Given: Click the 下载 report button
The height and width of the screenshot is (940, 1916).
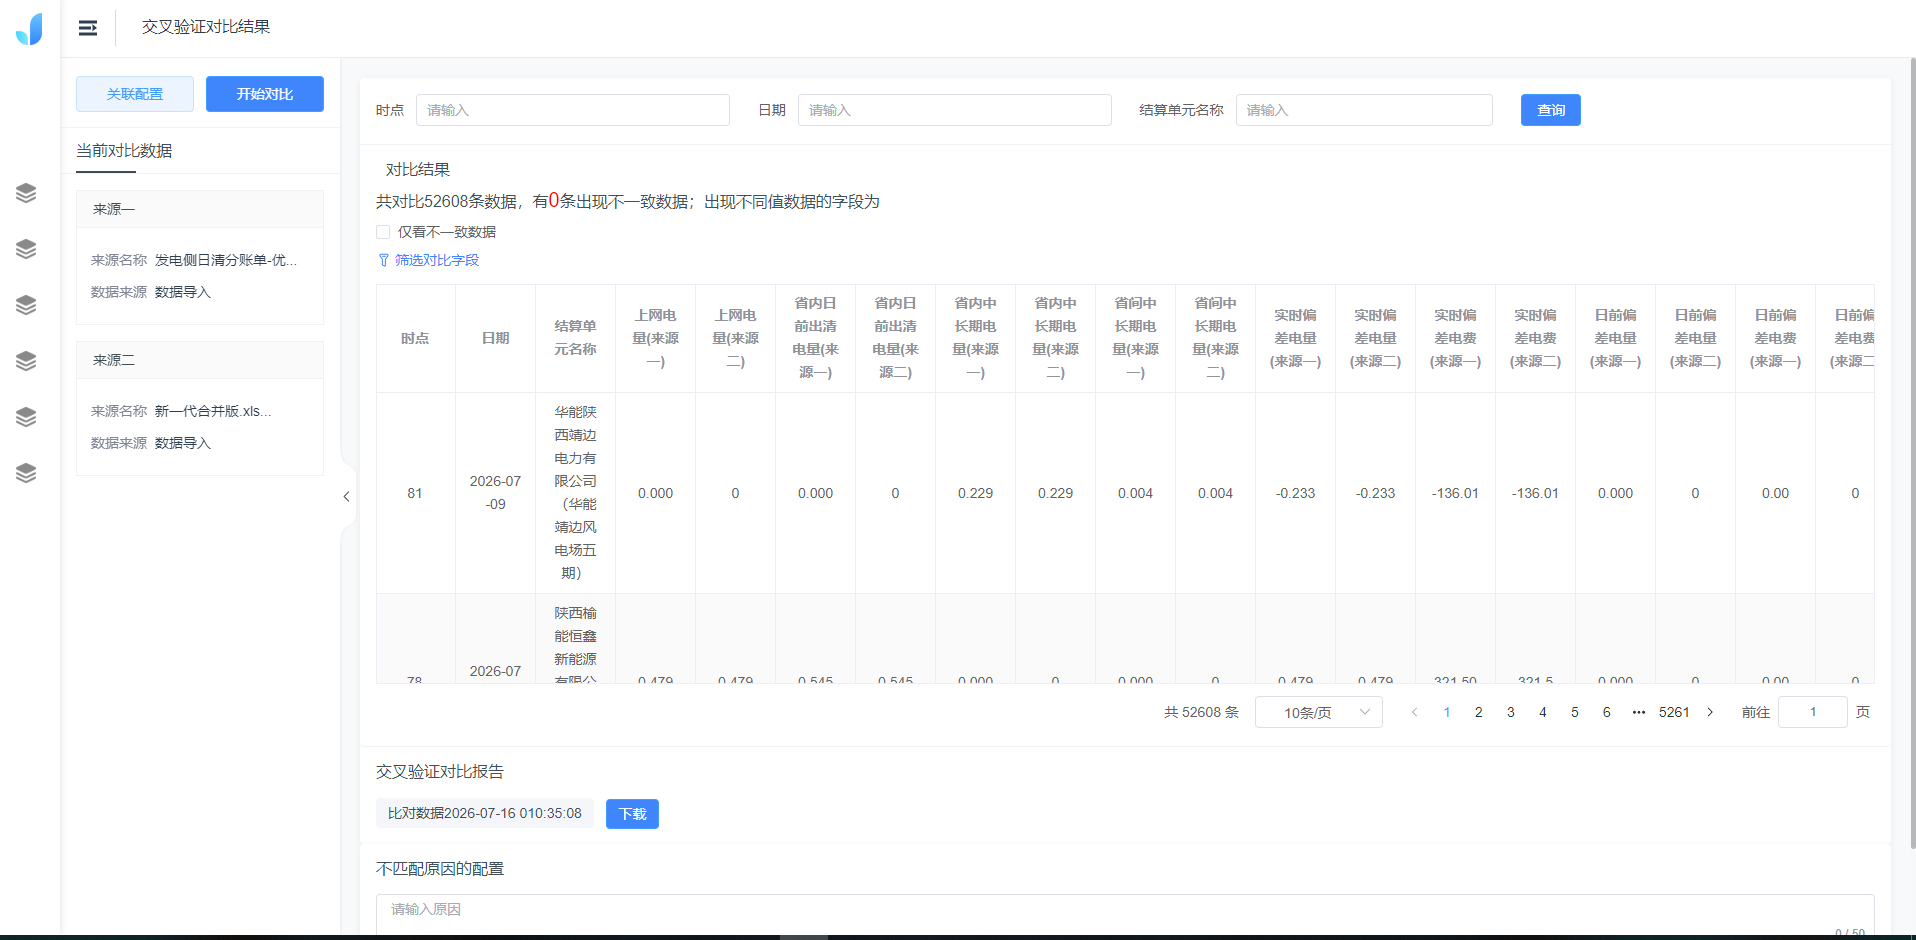Looking at the screenshot, I should tap(632, 814).
